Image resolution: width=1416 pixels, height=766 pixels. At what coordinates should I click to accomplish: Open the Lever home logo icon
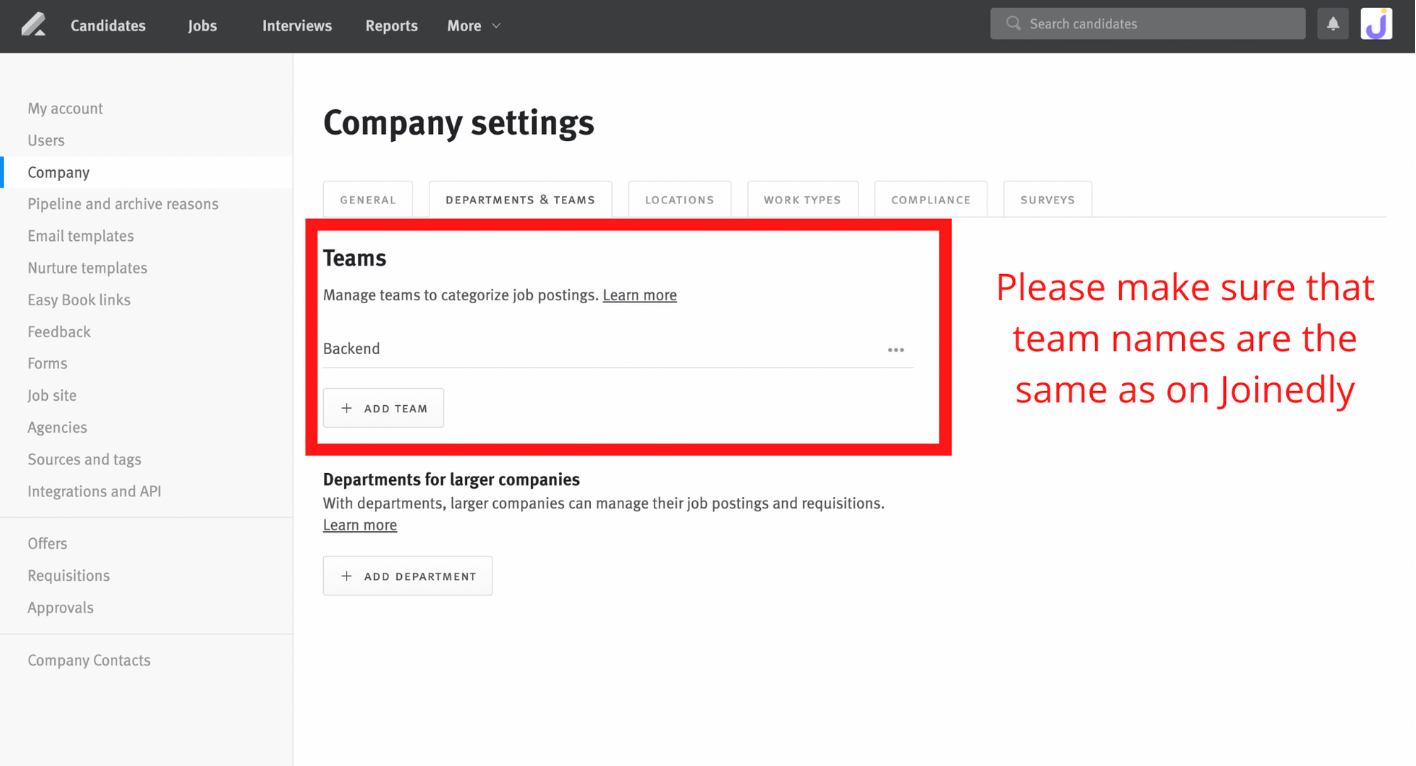(34, 25)
